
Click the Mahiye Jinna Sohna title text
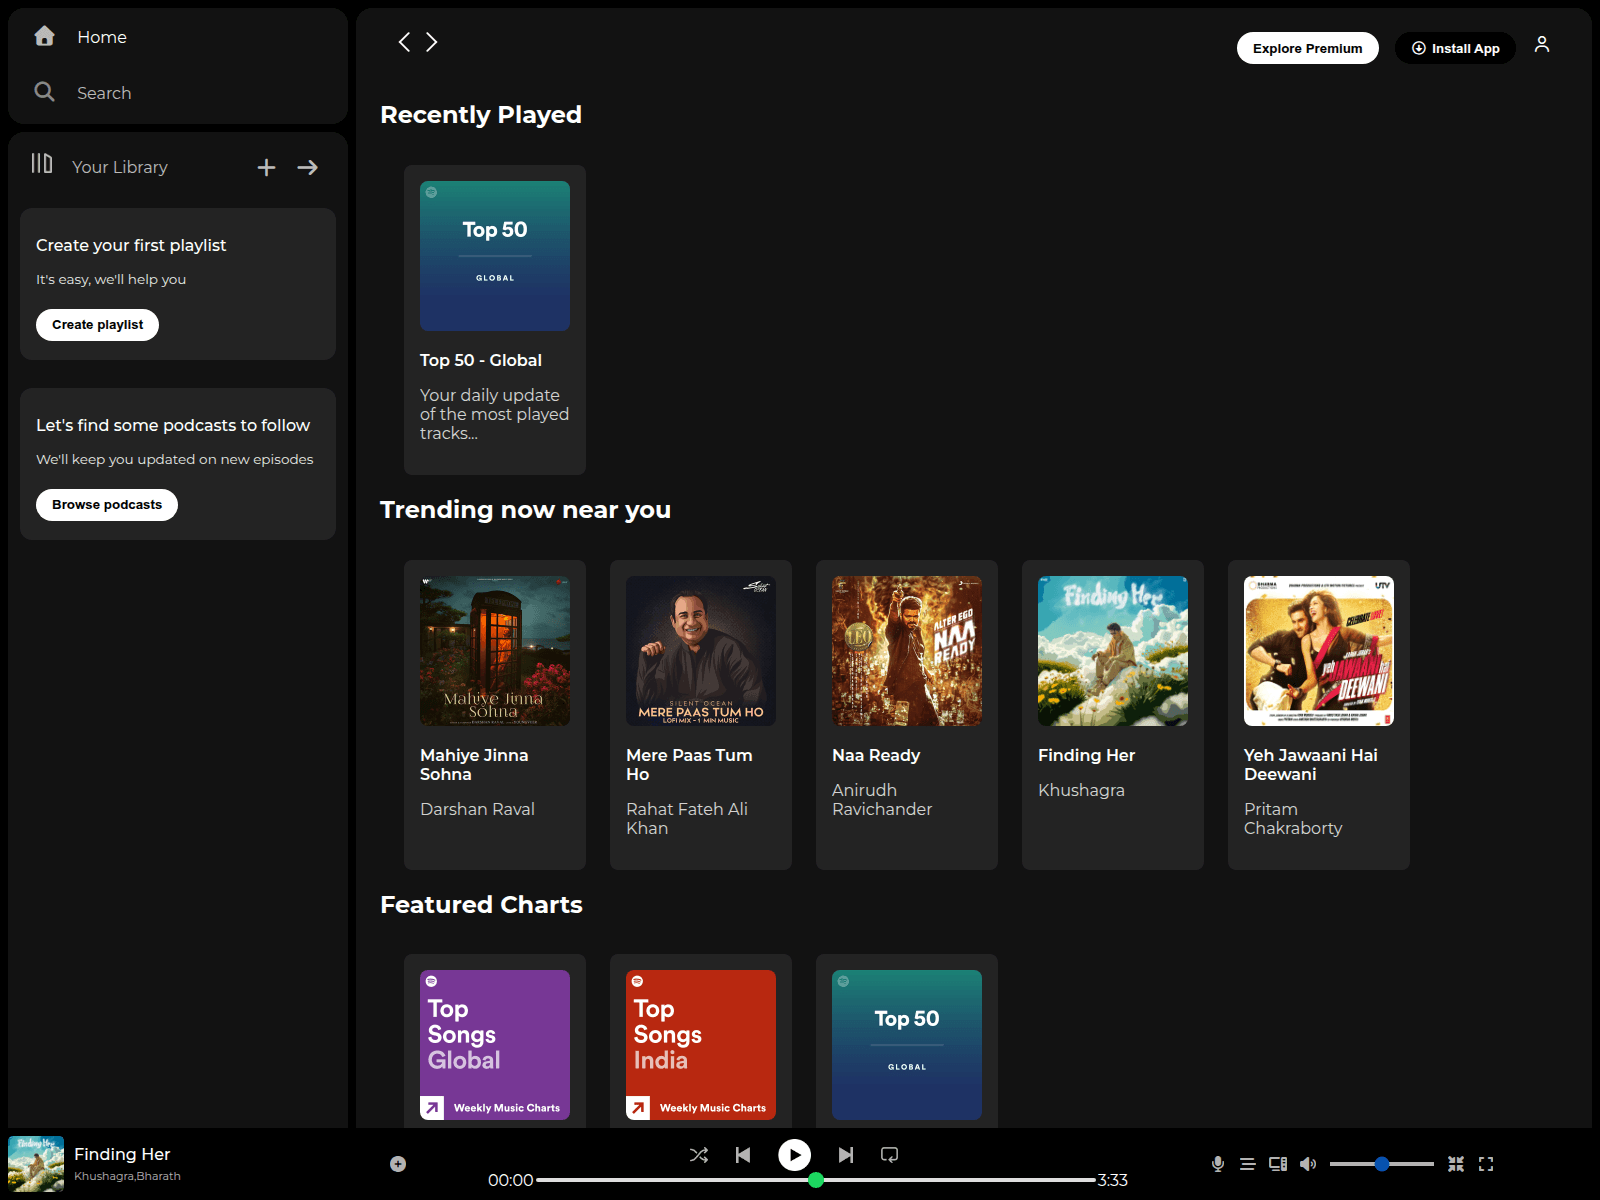[x=474, y=765]
